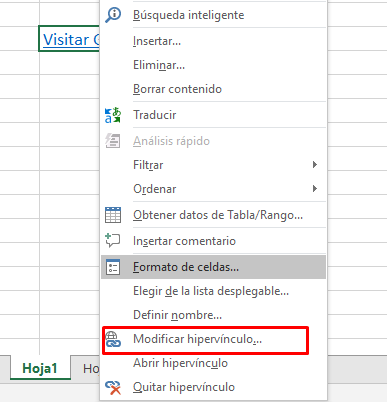Click the Modificar hipervínculo globe link icon
The image size is (387, 402).
click(x=113, y=339)
